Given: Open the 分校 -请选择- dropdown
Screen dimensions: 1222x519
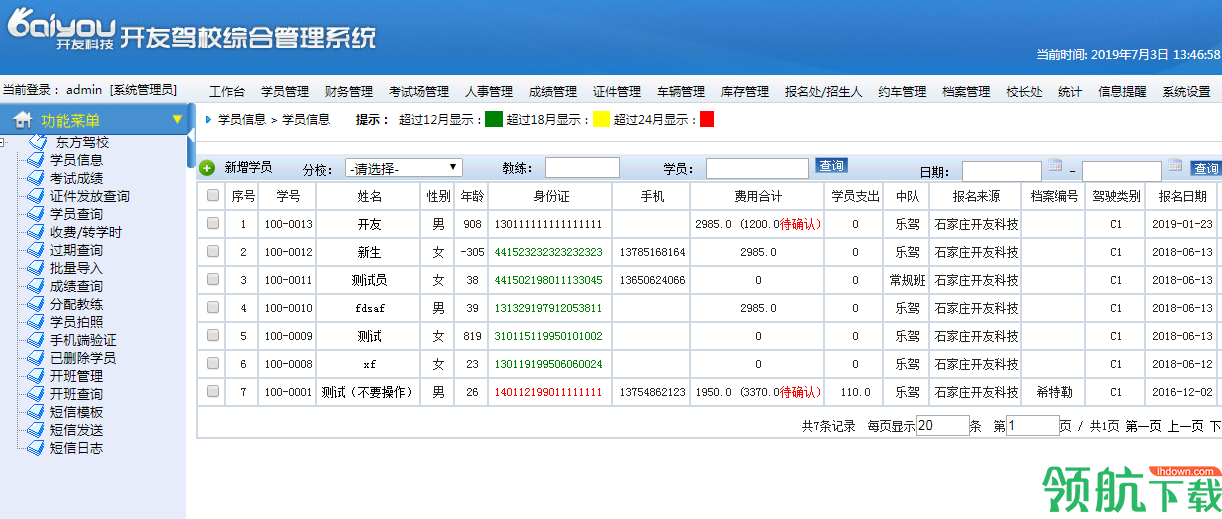Looking at the screenshot, I should coord(403,168).
